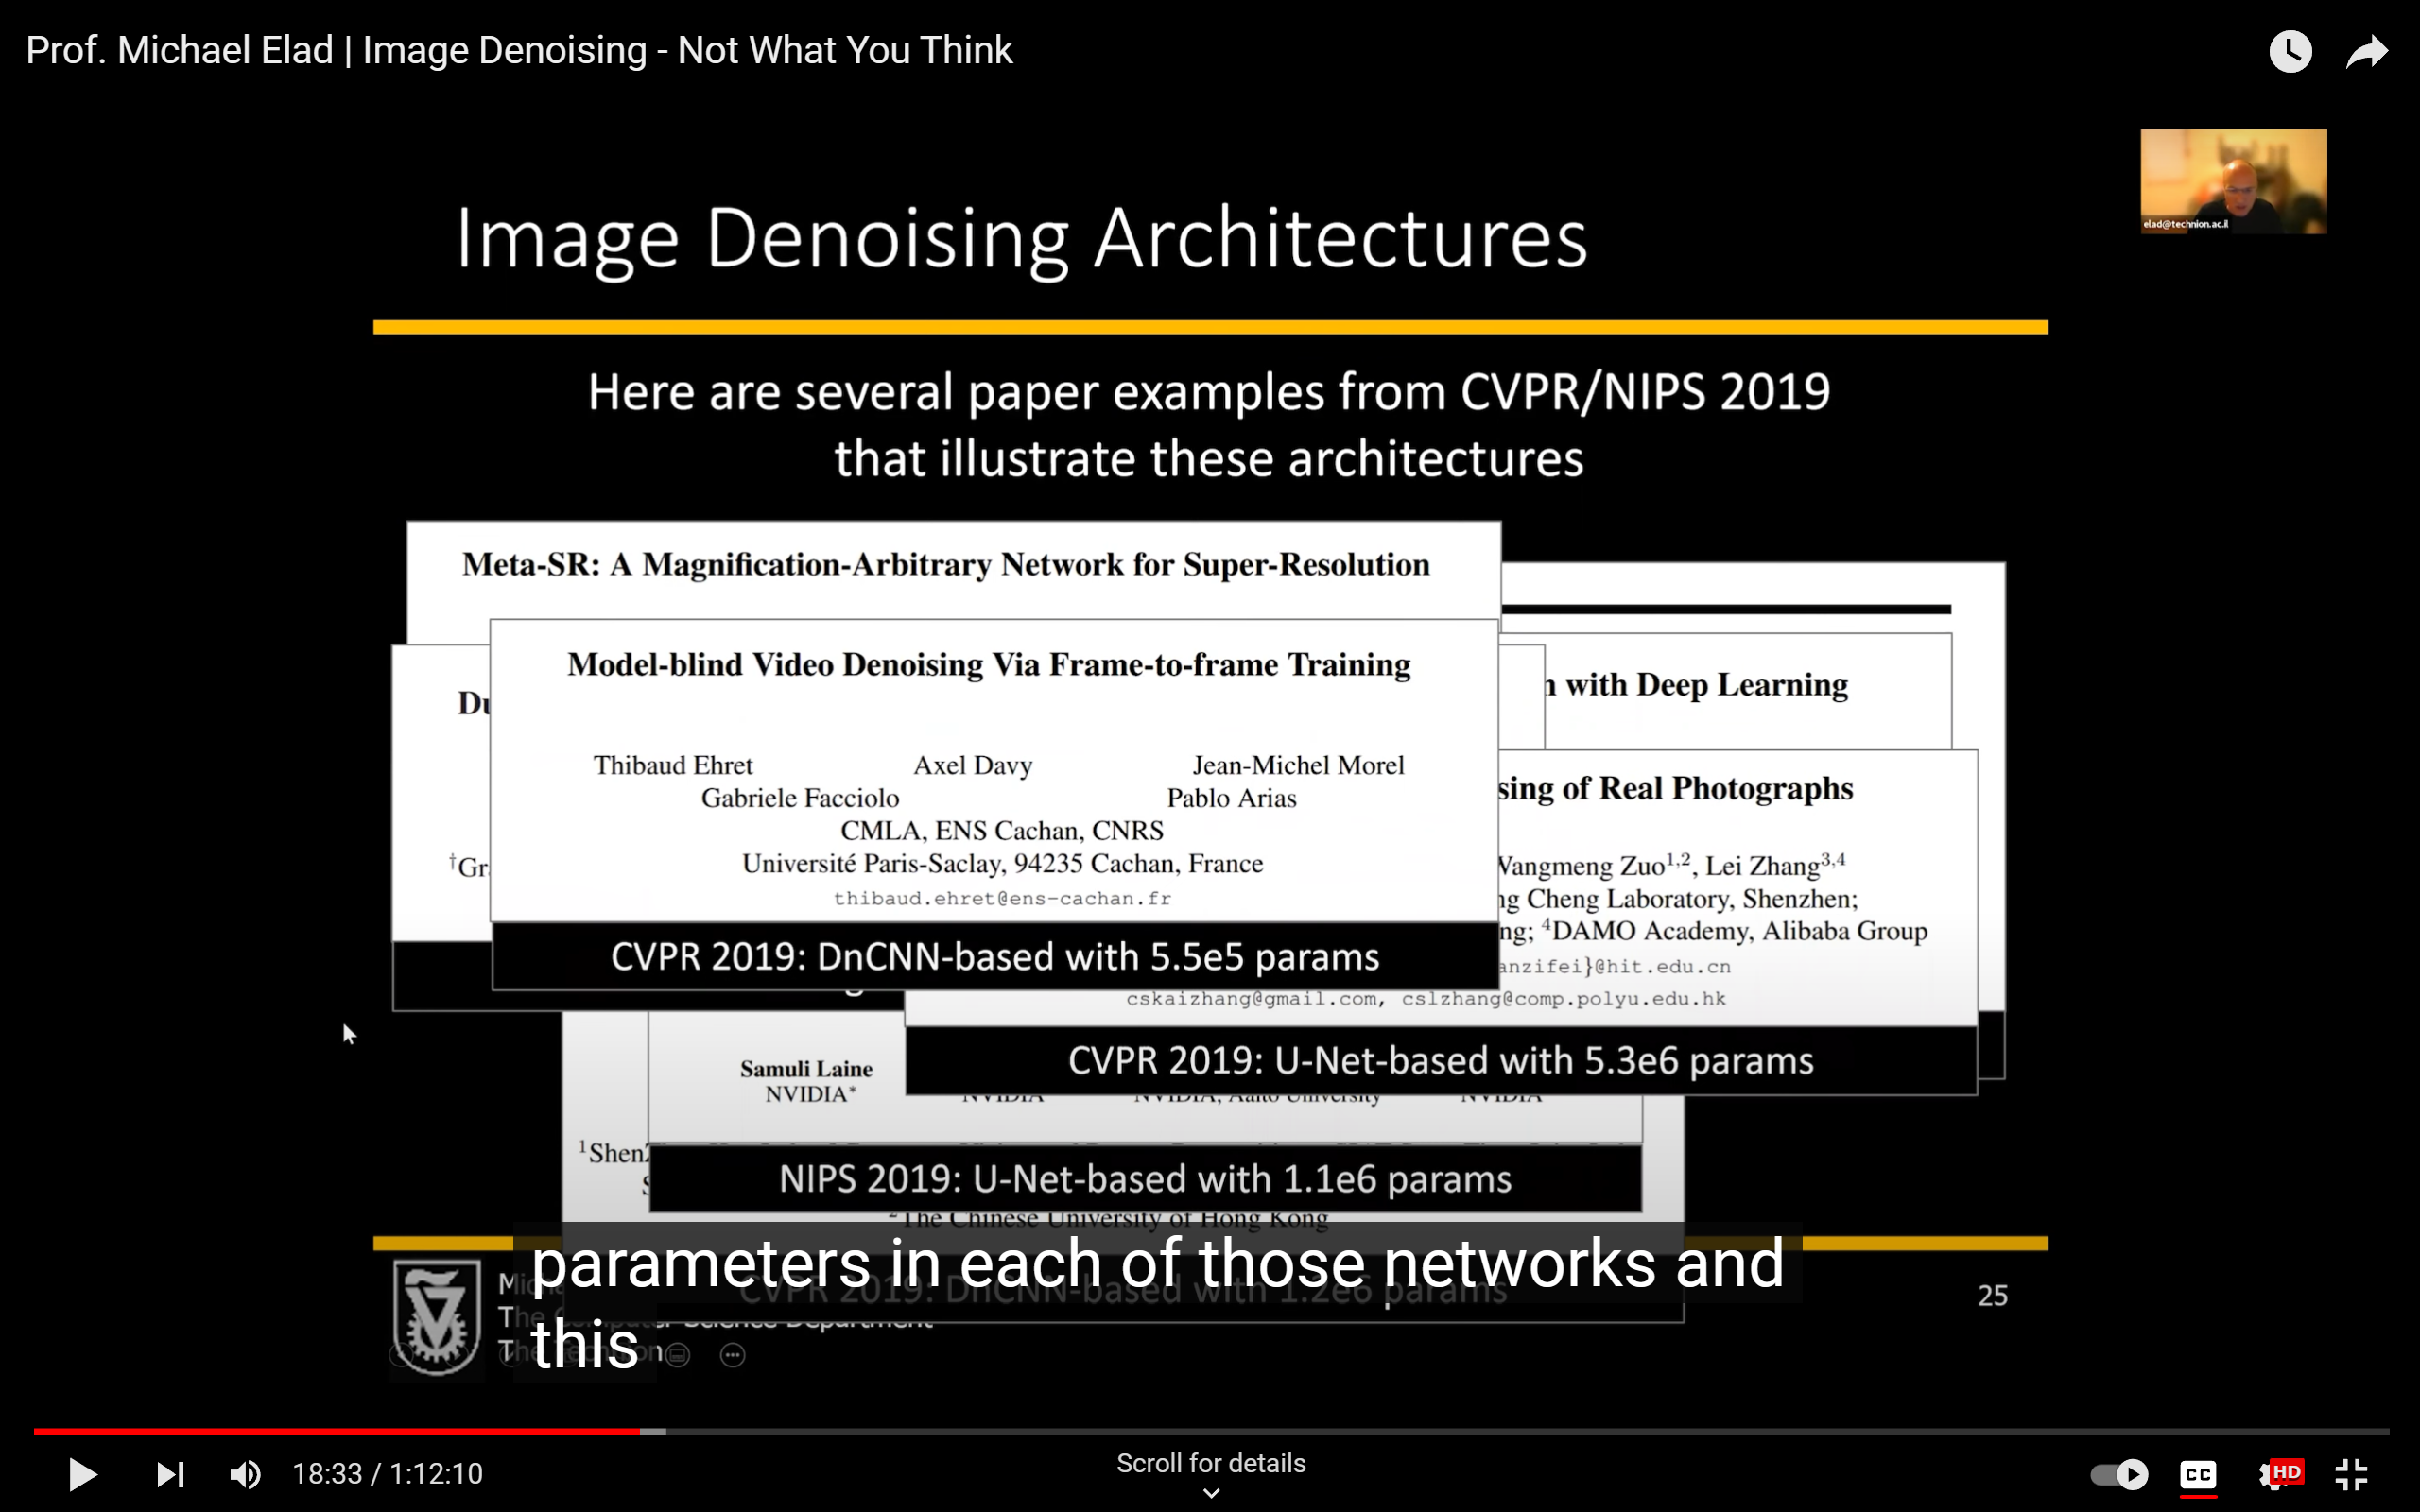Add video to Watch Later
Screen dimensions: 2420x1512
tap(2290, 51)
